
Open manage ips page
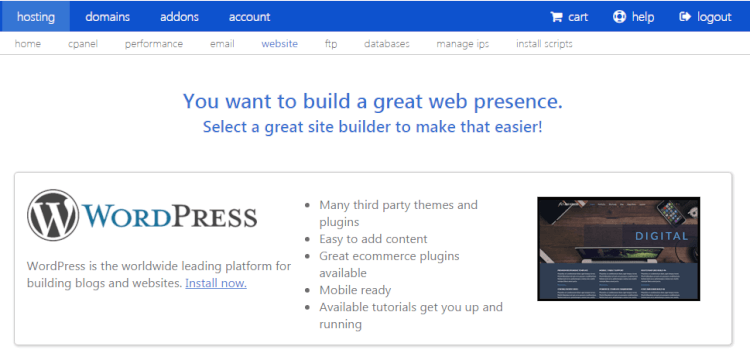463,44
